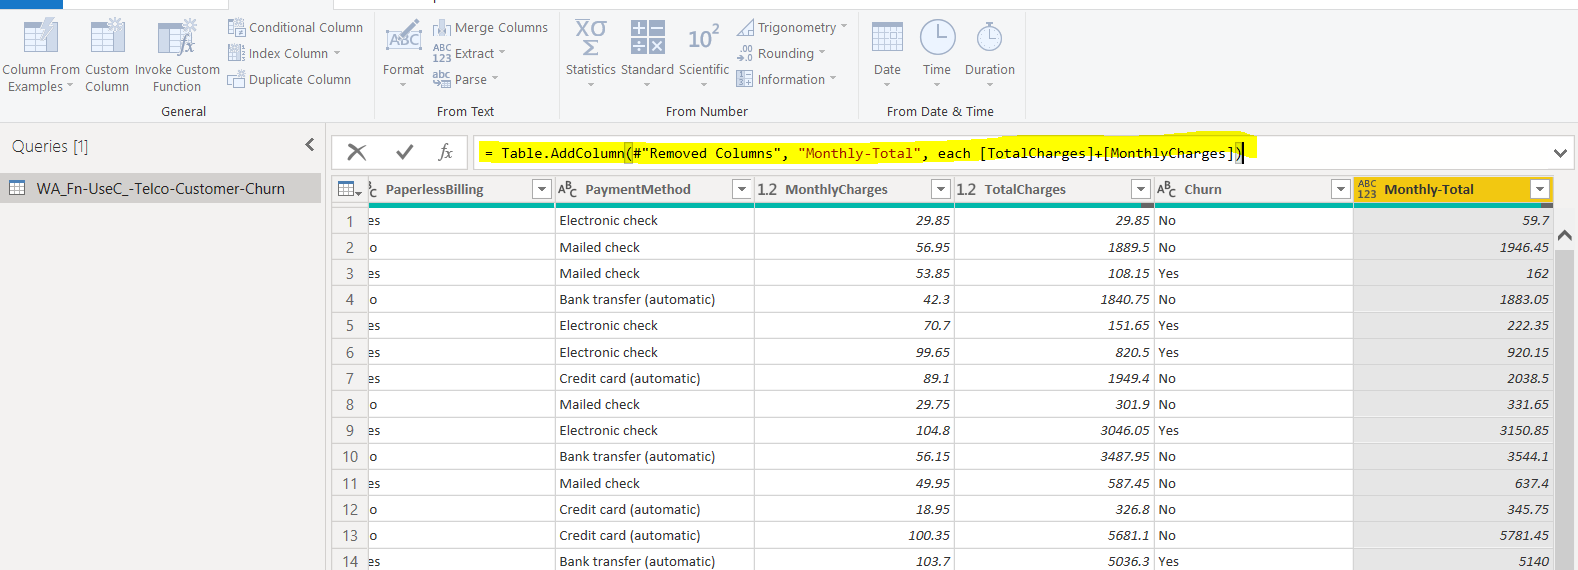Viewport: 1578px width, 570px height.
Task: Collapse the Queries pane
Action: click(310, 146)
